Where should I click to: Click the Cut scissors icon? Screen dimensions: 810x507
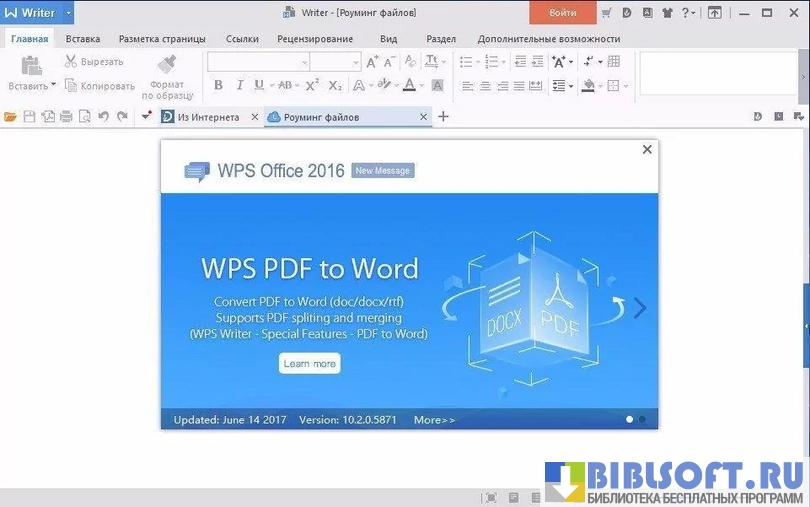pyautogui.click(x=72, y=62)
